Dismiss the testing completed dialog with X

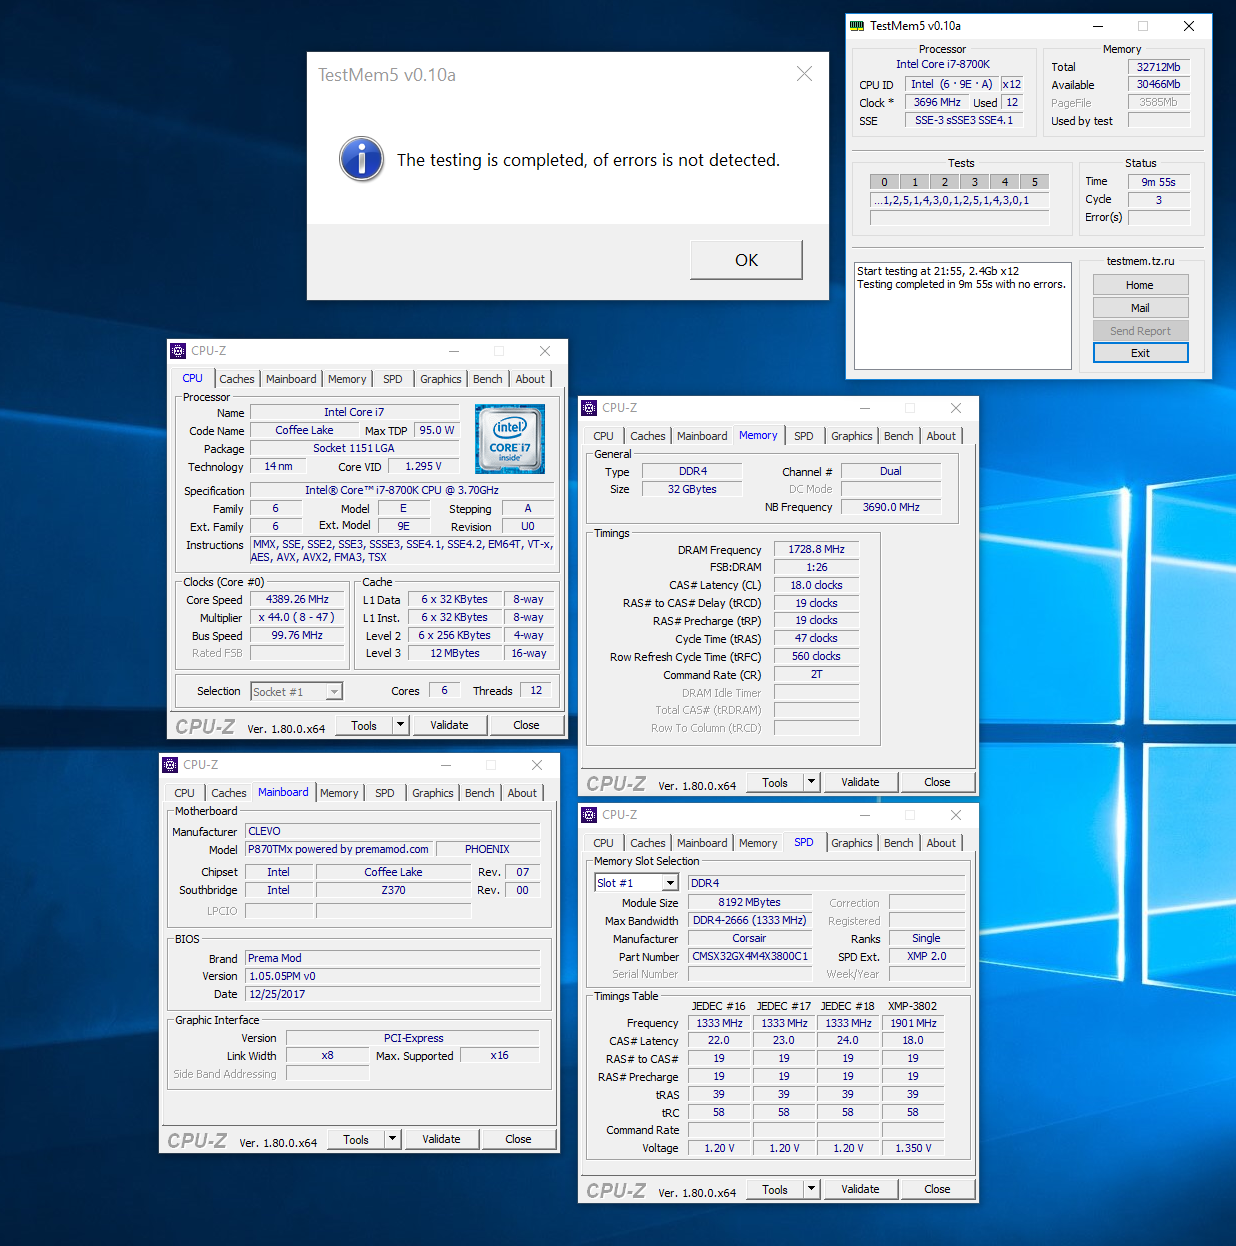click(x=804, y=74)
